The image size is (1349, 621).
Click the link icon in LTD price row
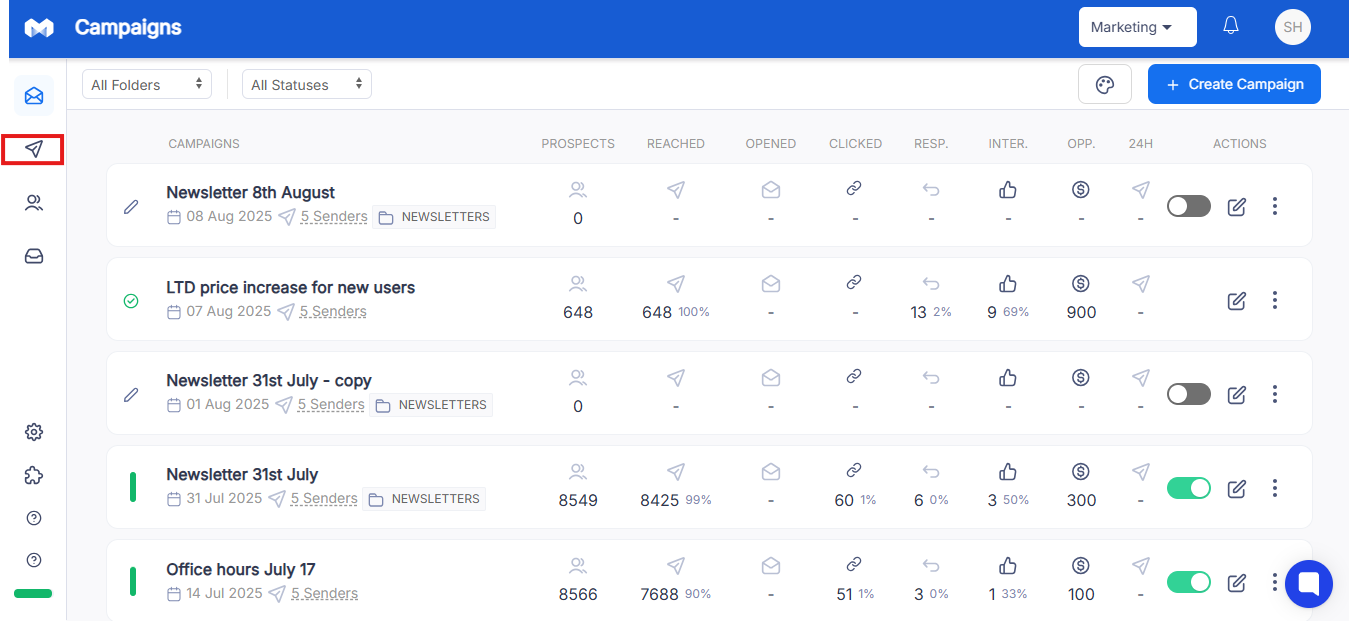pyautogui.click(x=854, y=283)
